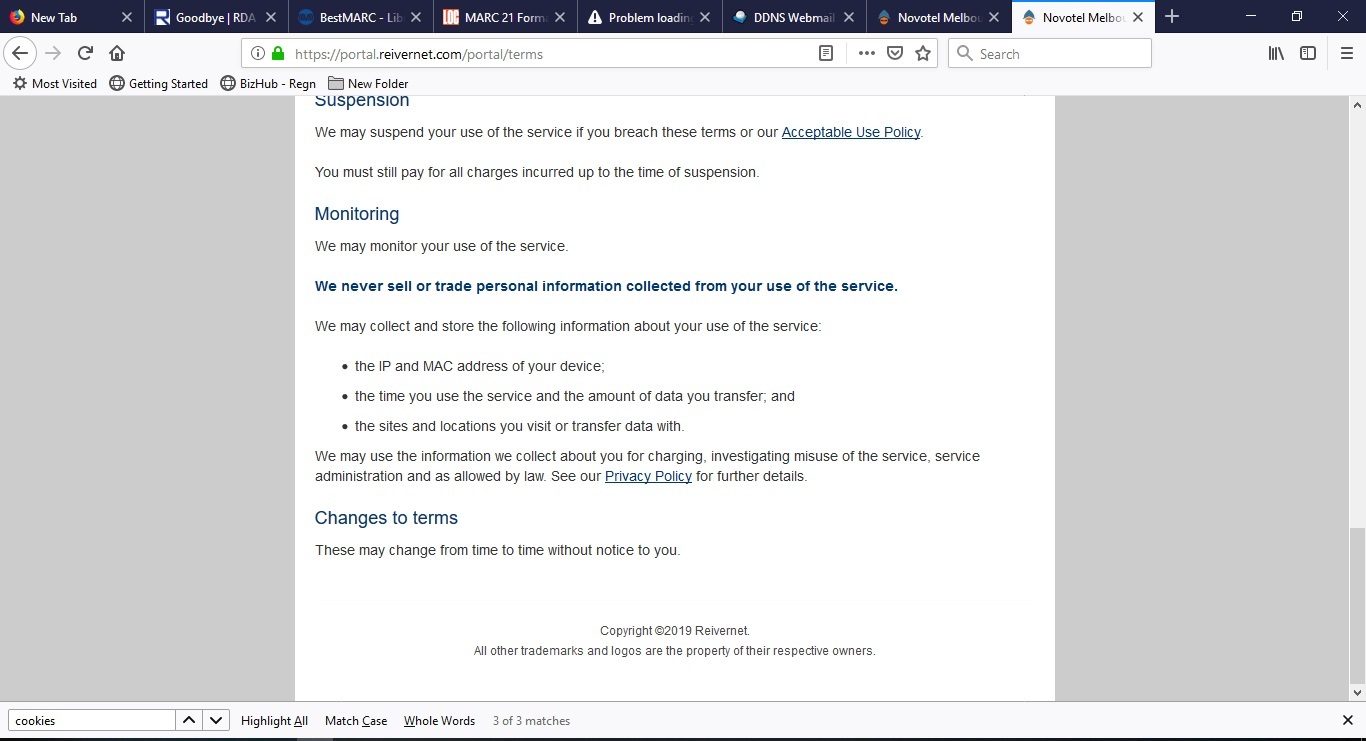This screenshot has height=741, width=1366.
Task: Click the 3 of 3 matches label
Action: pyautogui.click(x=531, y=720)
